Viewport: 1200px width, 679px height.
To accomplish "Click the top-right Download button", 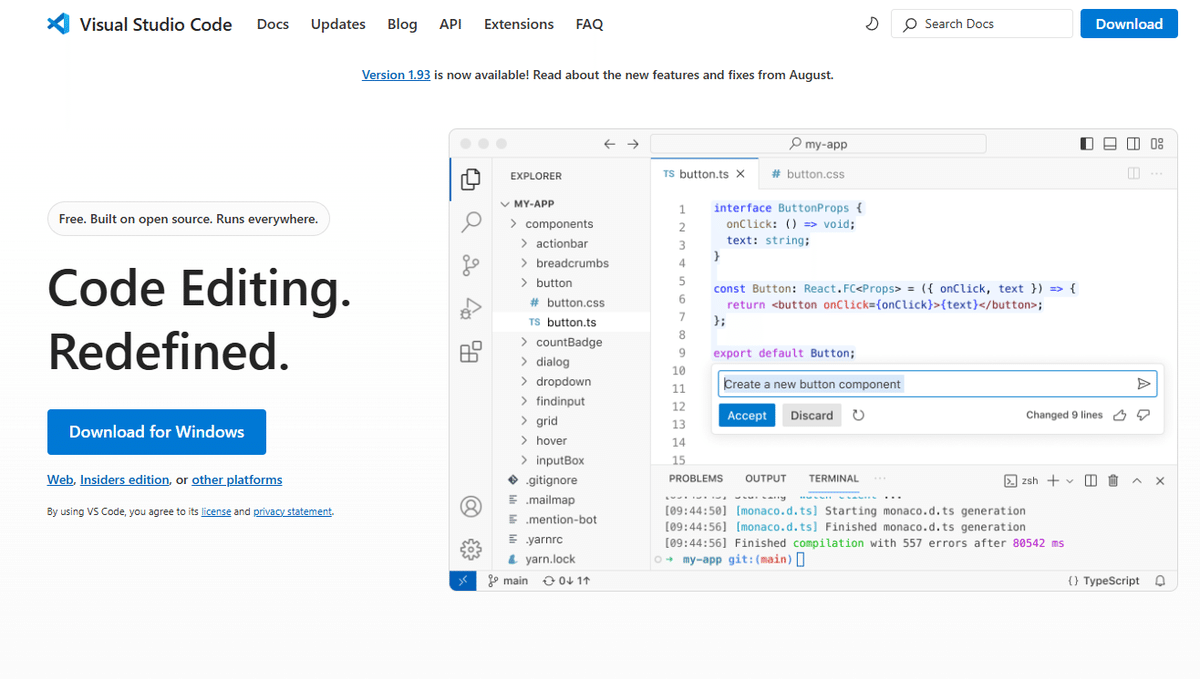I will tap(1129, 24).
